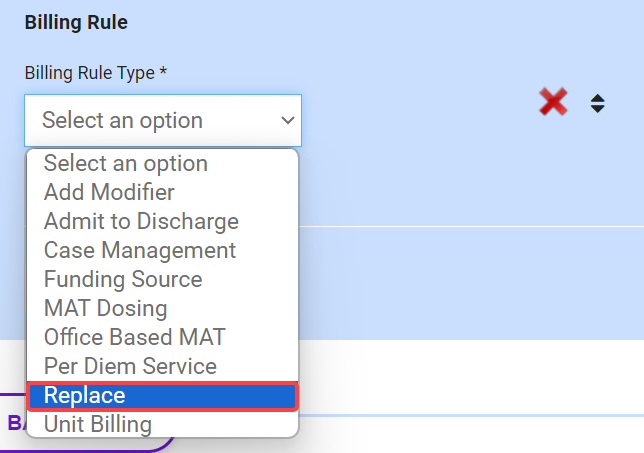
Task: Select the highlighted 'Replace' option
Action: (x=85, y=396)
